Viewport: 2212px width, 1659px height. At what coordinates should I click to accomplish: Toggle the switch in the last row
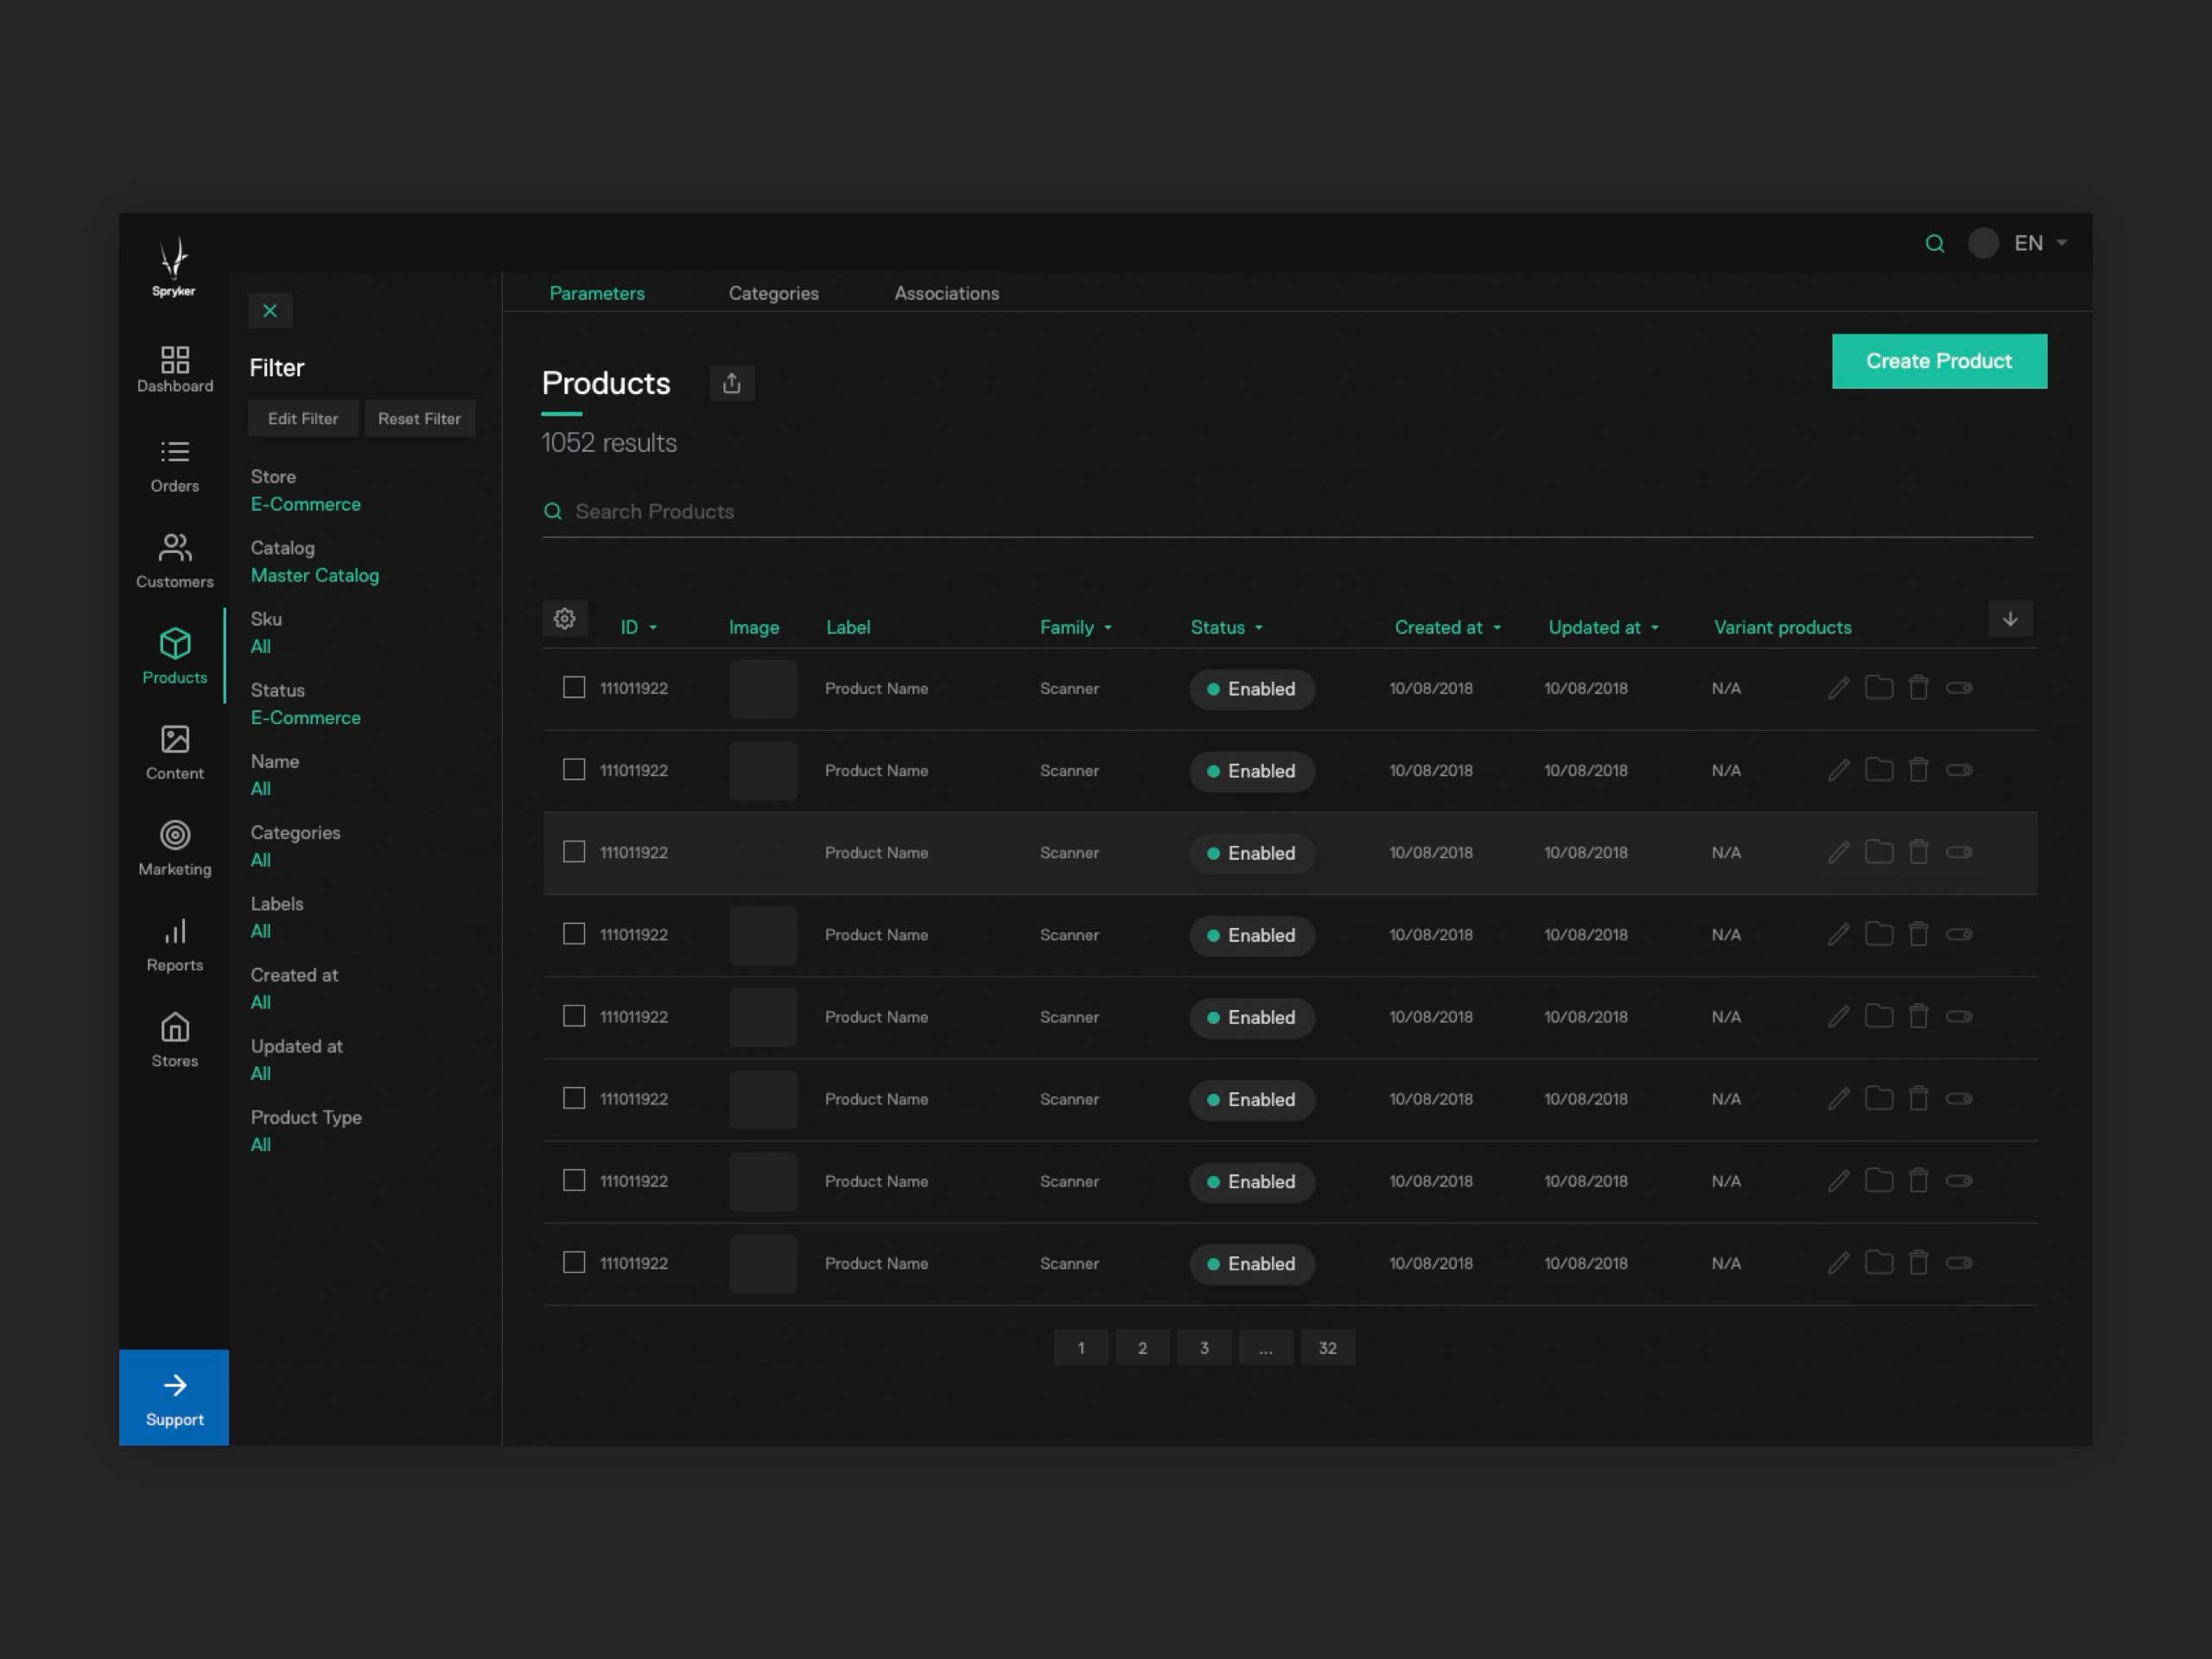(1958, 1263)
